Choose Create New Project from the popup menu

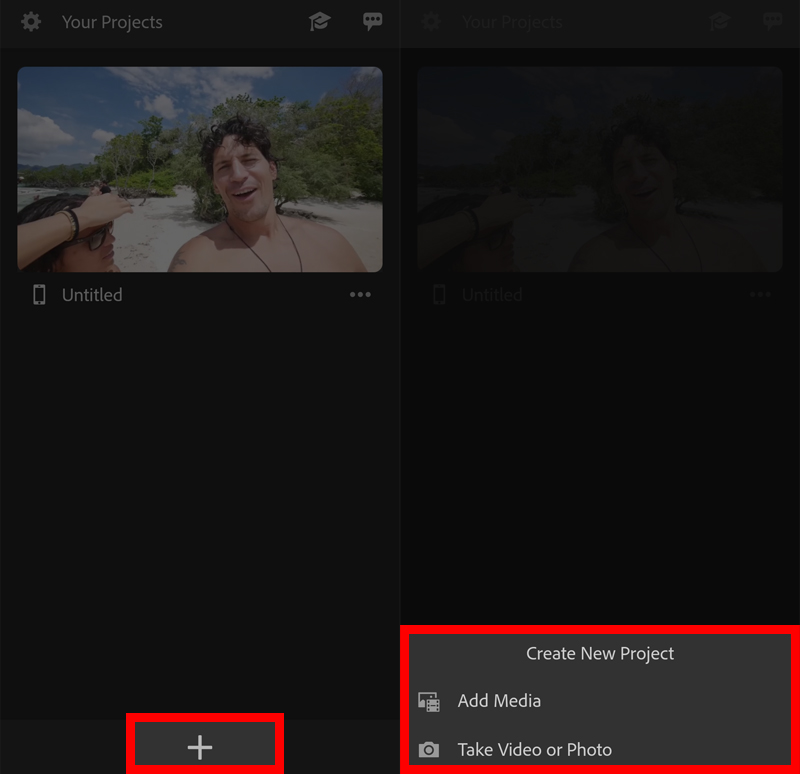[x=599, y=653]
